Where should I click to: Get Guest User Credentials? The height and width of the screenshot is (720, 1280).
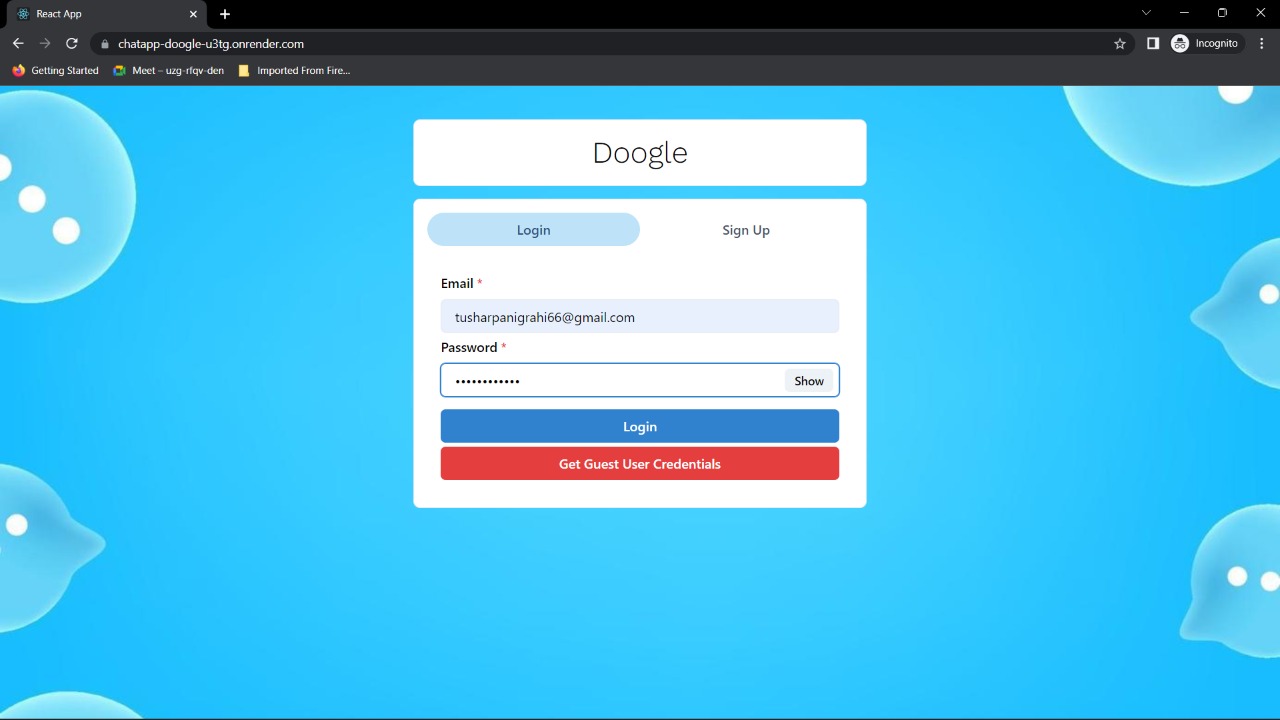pos(640,464)
